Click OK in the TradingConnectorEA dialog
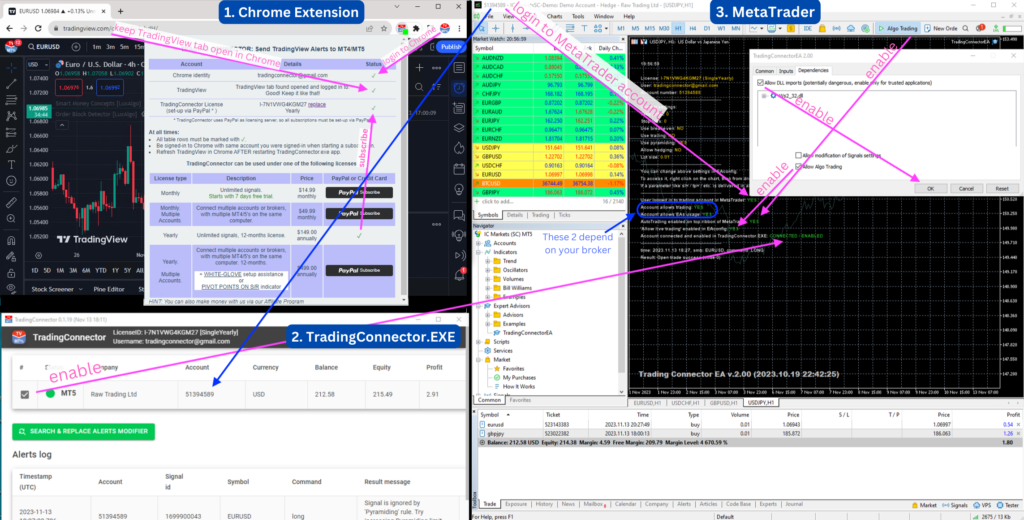 [x=929, y=188]
